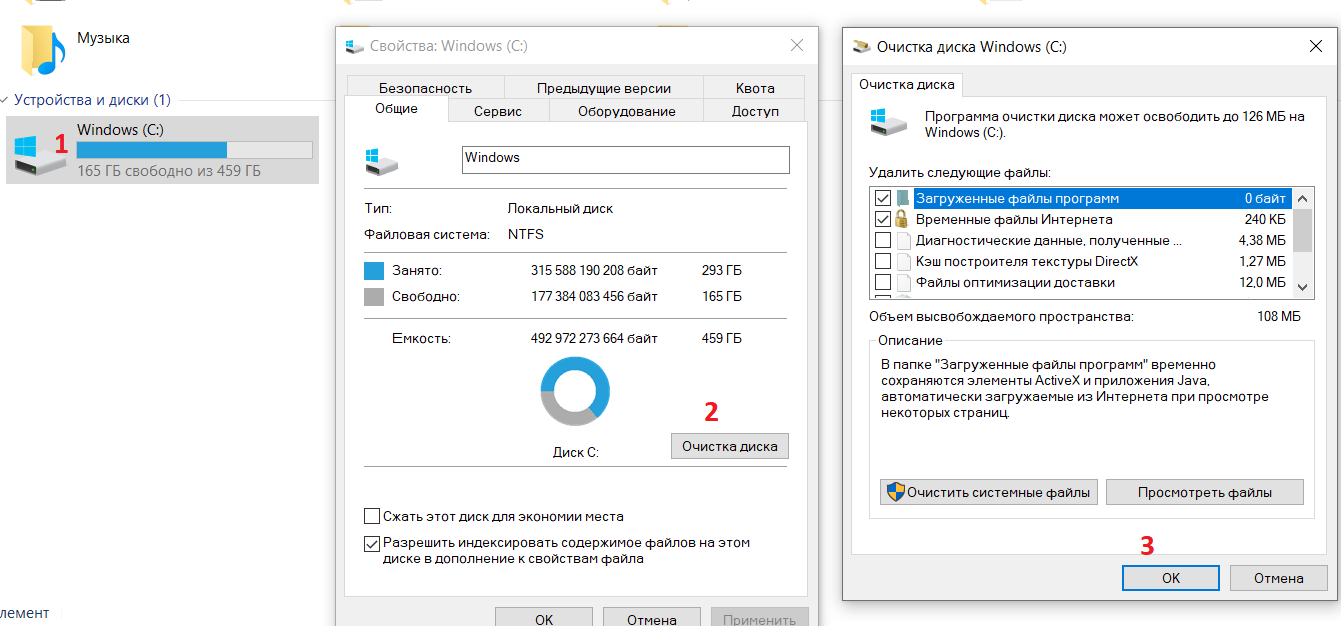Open the Предыдущие версии tab
The image size is (1341, 626).
(x=604, y=88)
